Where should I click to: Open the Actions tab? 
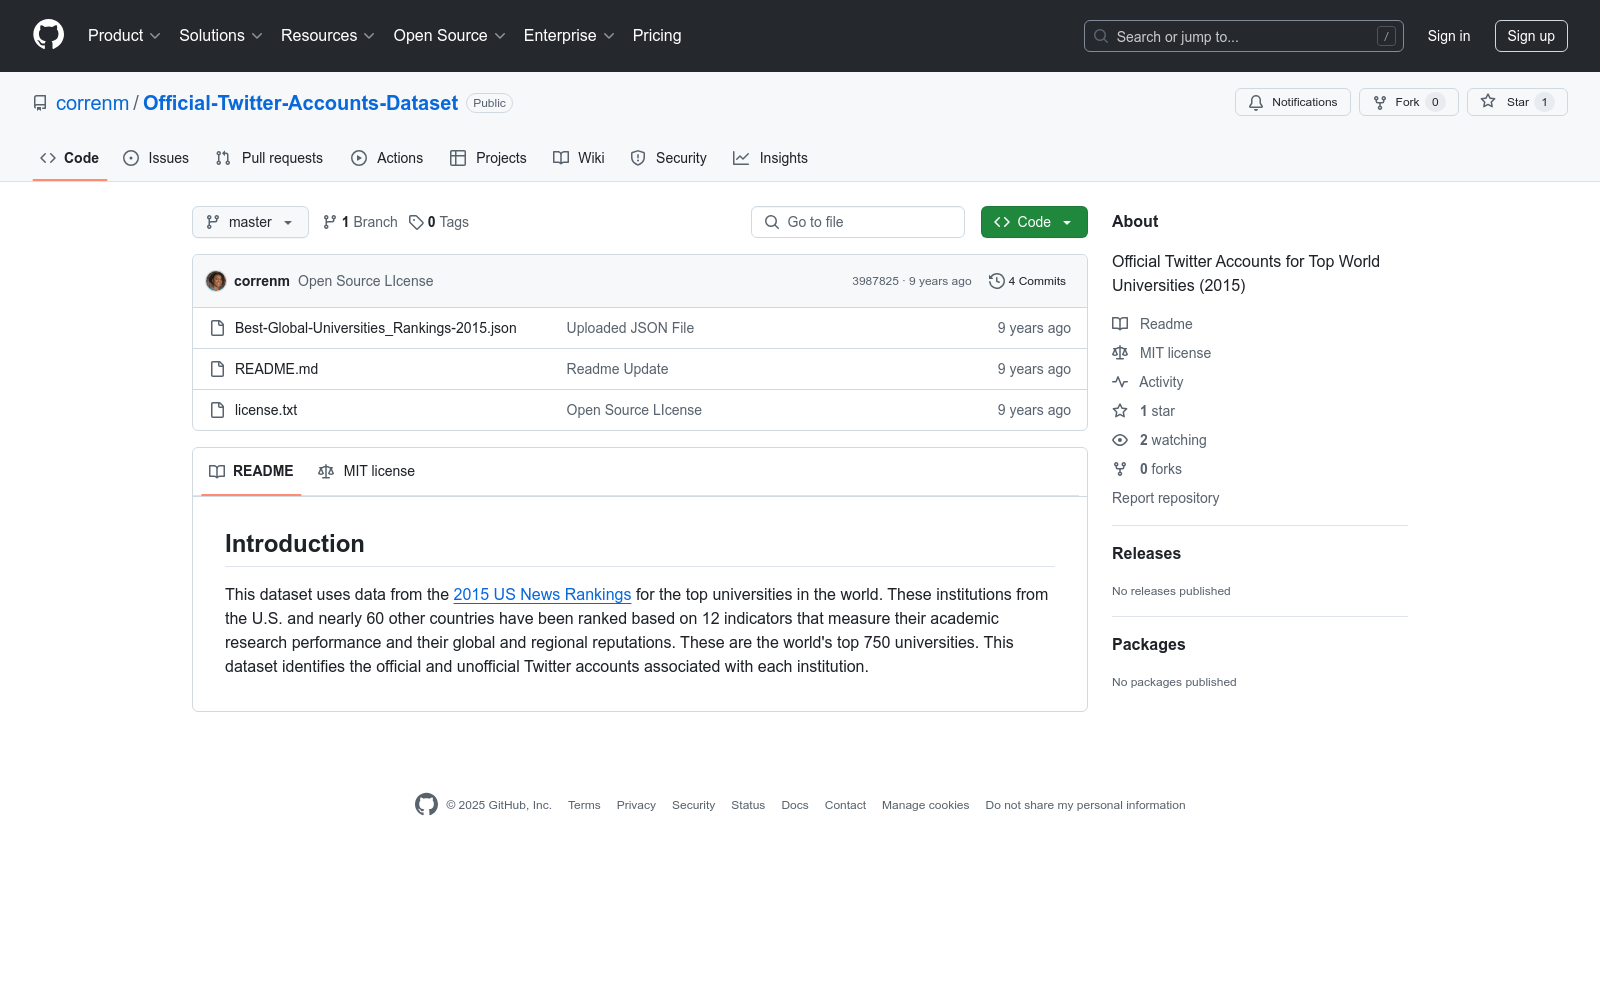[x=387, y=158]
